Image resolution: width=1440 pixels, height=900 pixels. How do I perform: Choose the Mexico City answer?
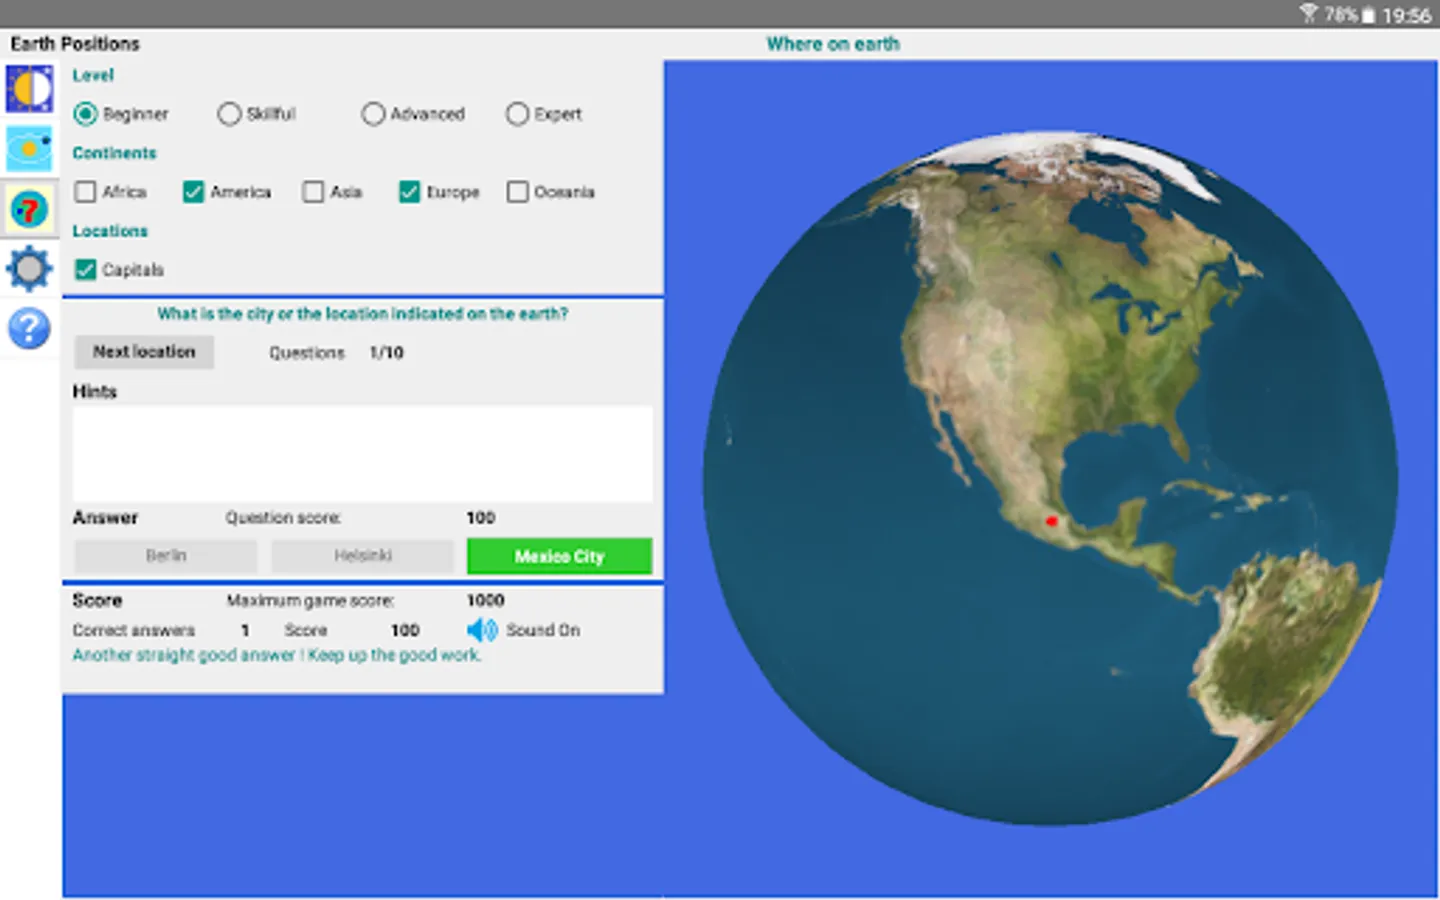(x=559, y=556)
